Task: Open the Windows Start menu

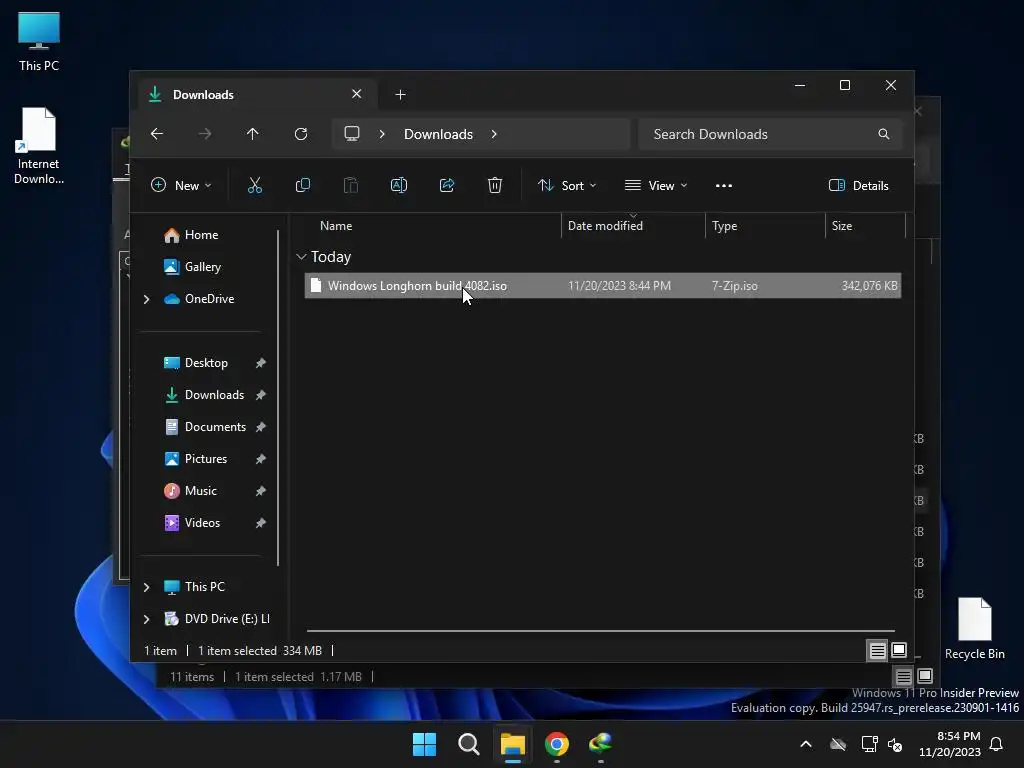Action: [424, 744]
